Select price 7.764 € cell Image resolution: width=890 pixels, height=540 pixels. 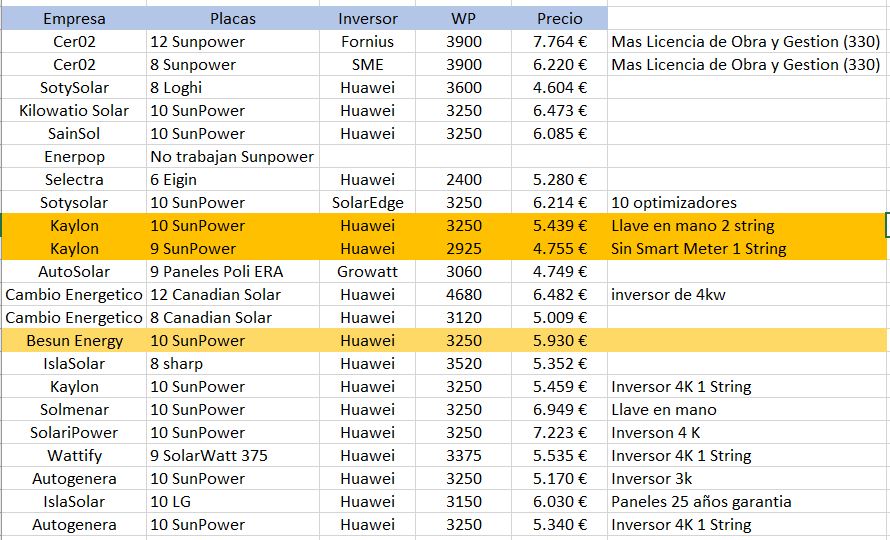559,41
